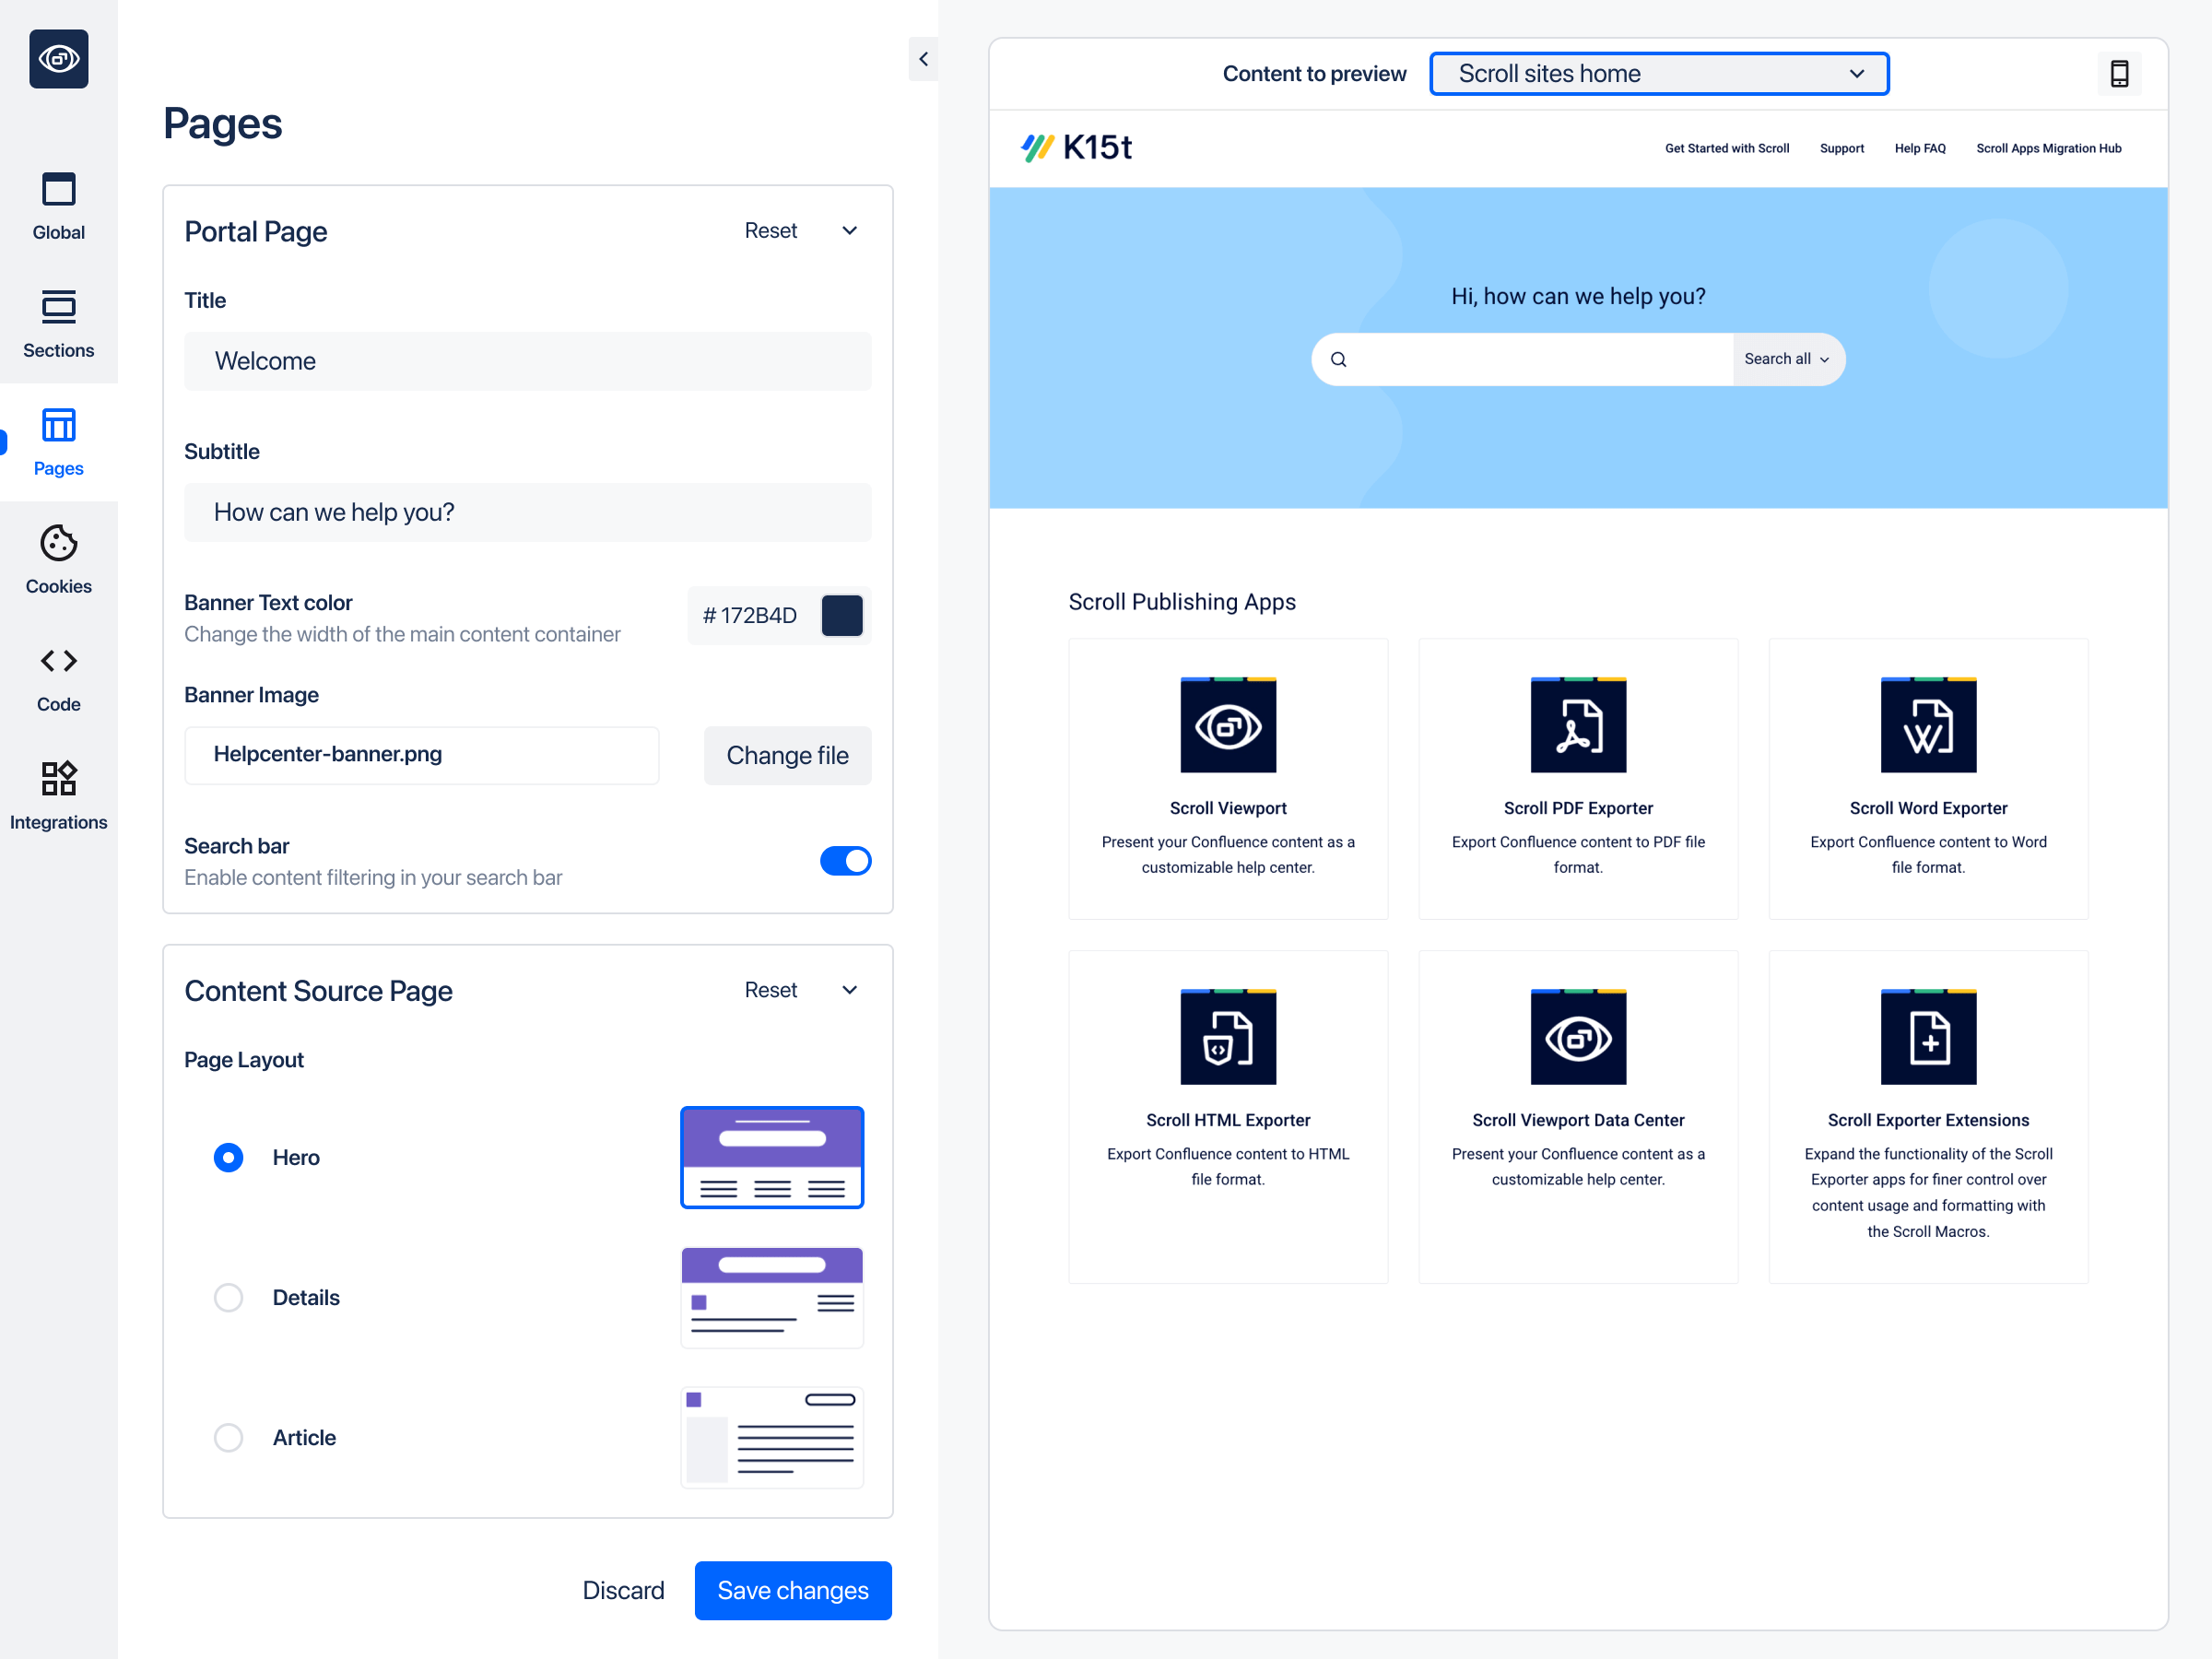2212x1659 pixels.
Task: Choose the Article layout thumbnail
Action: (771, 1437)
